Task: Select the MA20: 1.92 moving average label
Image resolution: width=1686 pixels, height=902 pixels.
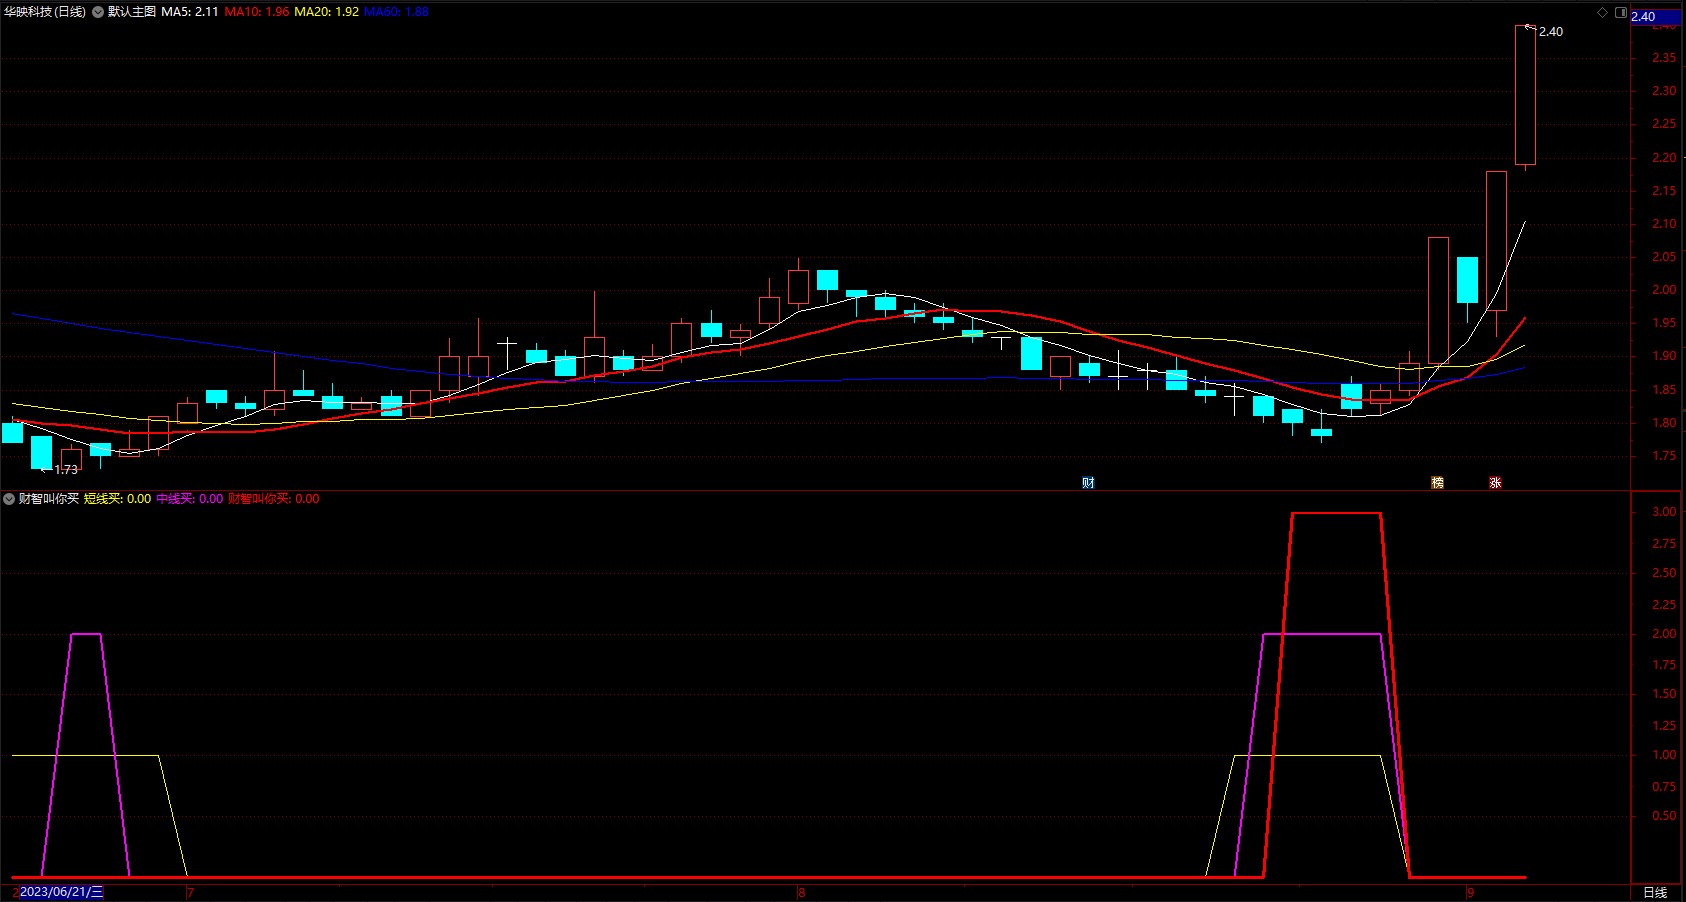Action: pos(326,12)
